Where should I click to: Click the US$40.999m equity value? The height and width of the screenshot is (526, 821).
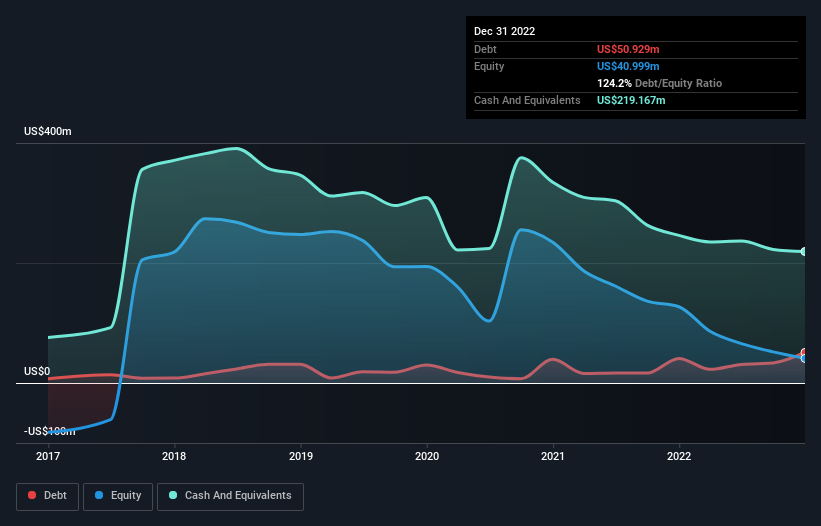[628, 66]
